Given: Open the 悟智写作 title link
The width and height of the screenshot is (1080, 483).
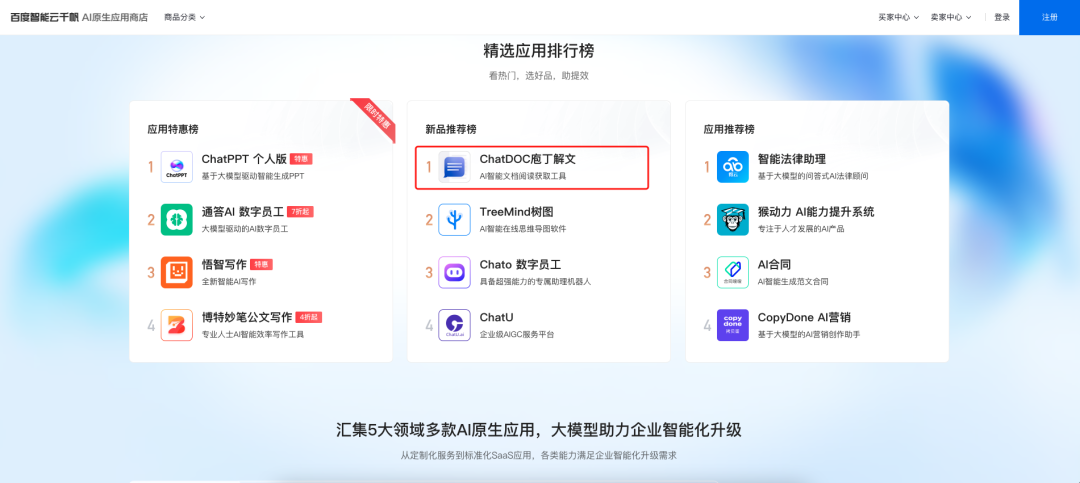Looking at the screenshot, I should (x=224, y=265).
